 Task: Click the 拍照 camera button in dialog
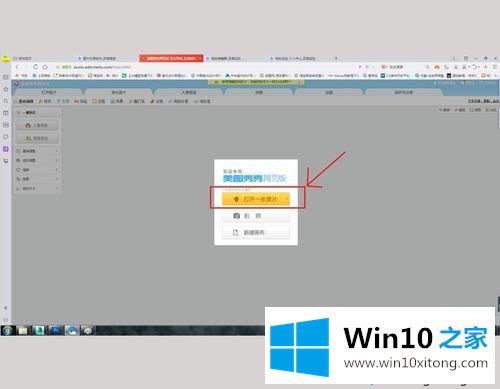(x=256, y=216)
